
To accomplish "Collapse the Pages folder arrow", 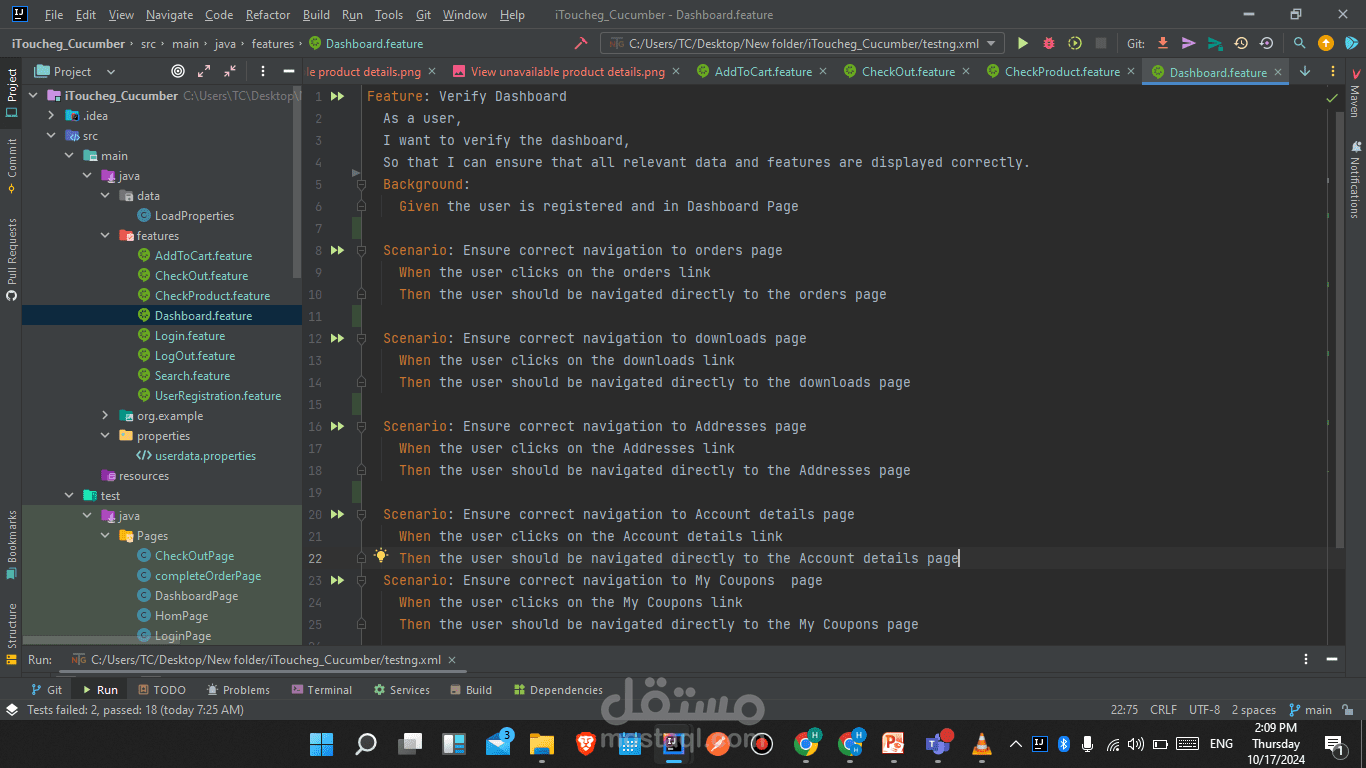I will [x=105, y=536].
